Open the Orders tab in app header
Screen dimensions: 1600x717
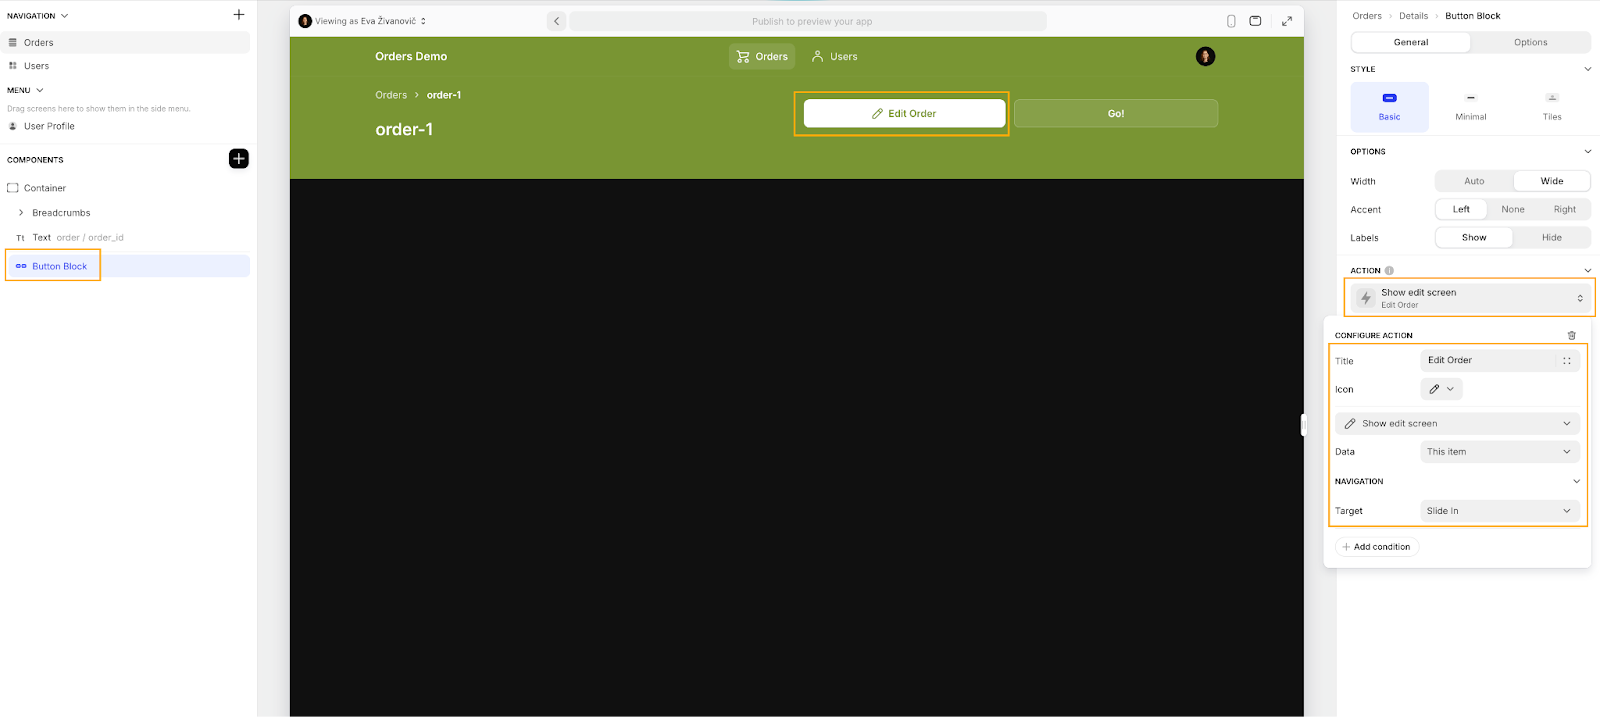coord(762,56)
